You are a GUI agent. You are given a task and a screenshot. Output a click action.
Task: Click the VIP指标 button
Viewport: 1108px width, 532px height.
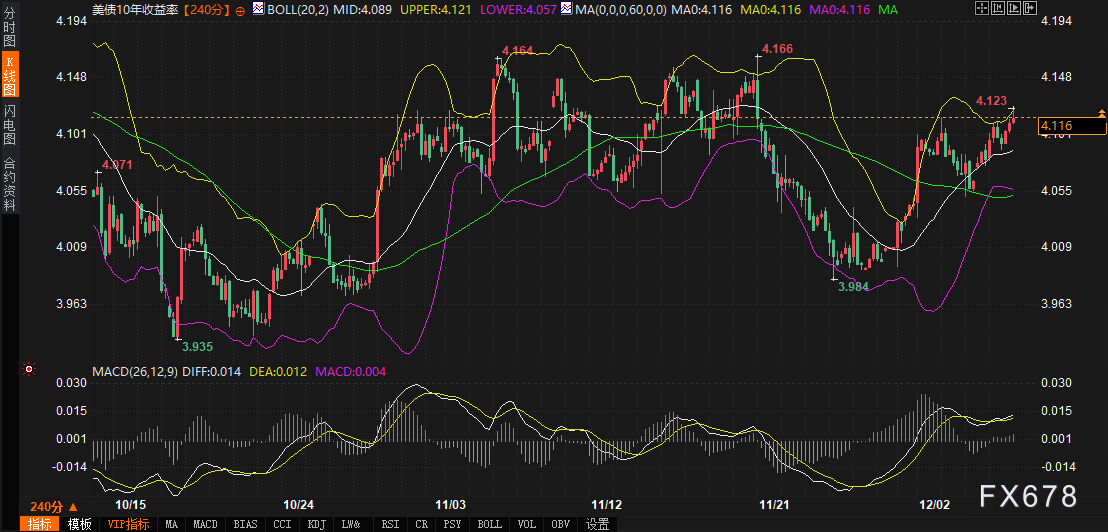(129, 524)
